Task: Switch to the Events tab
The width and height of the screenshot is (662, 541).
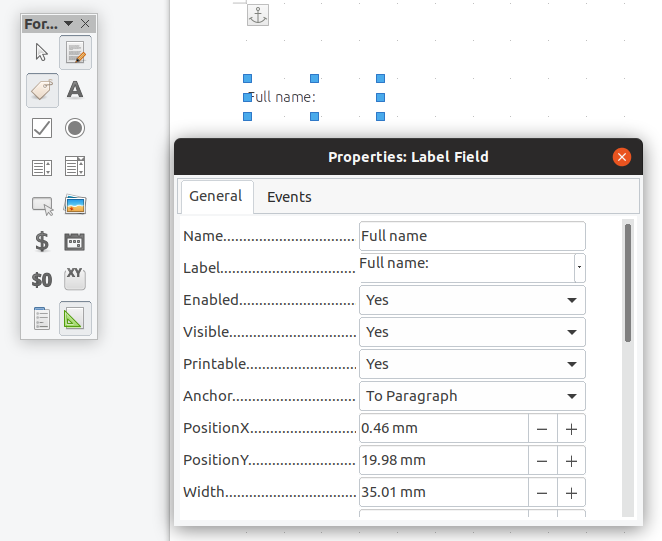Action: (x=289, y=197)
